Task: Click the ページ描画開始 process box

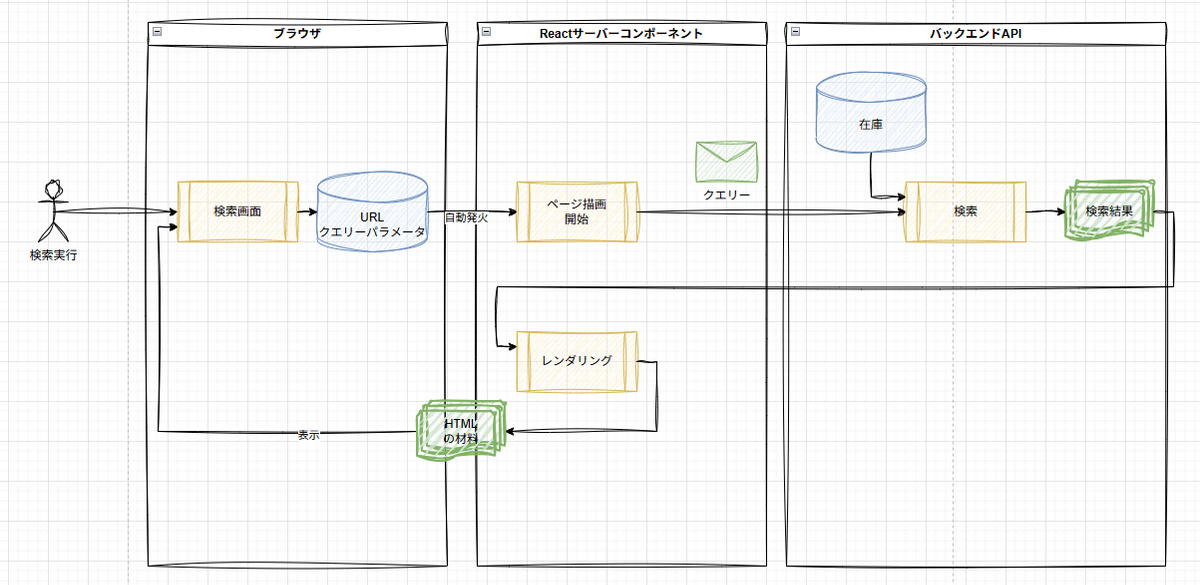Action: click(576, 212)
